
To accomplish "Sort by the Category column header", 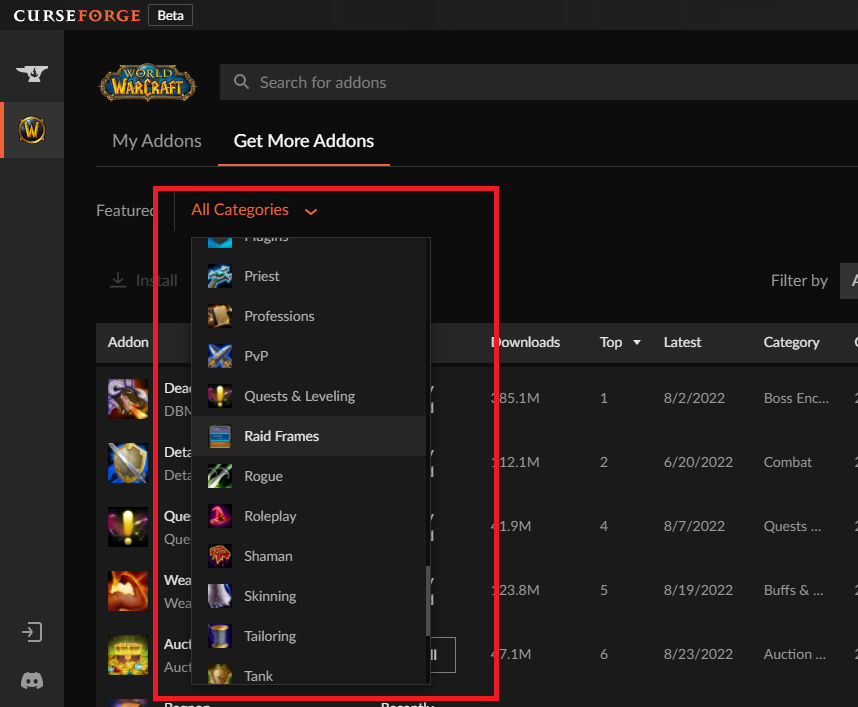I will 791,343.
